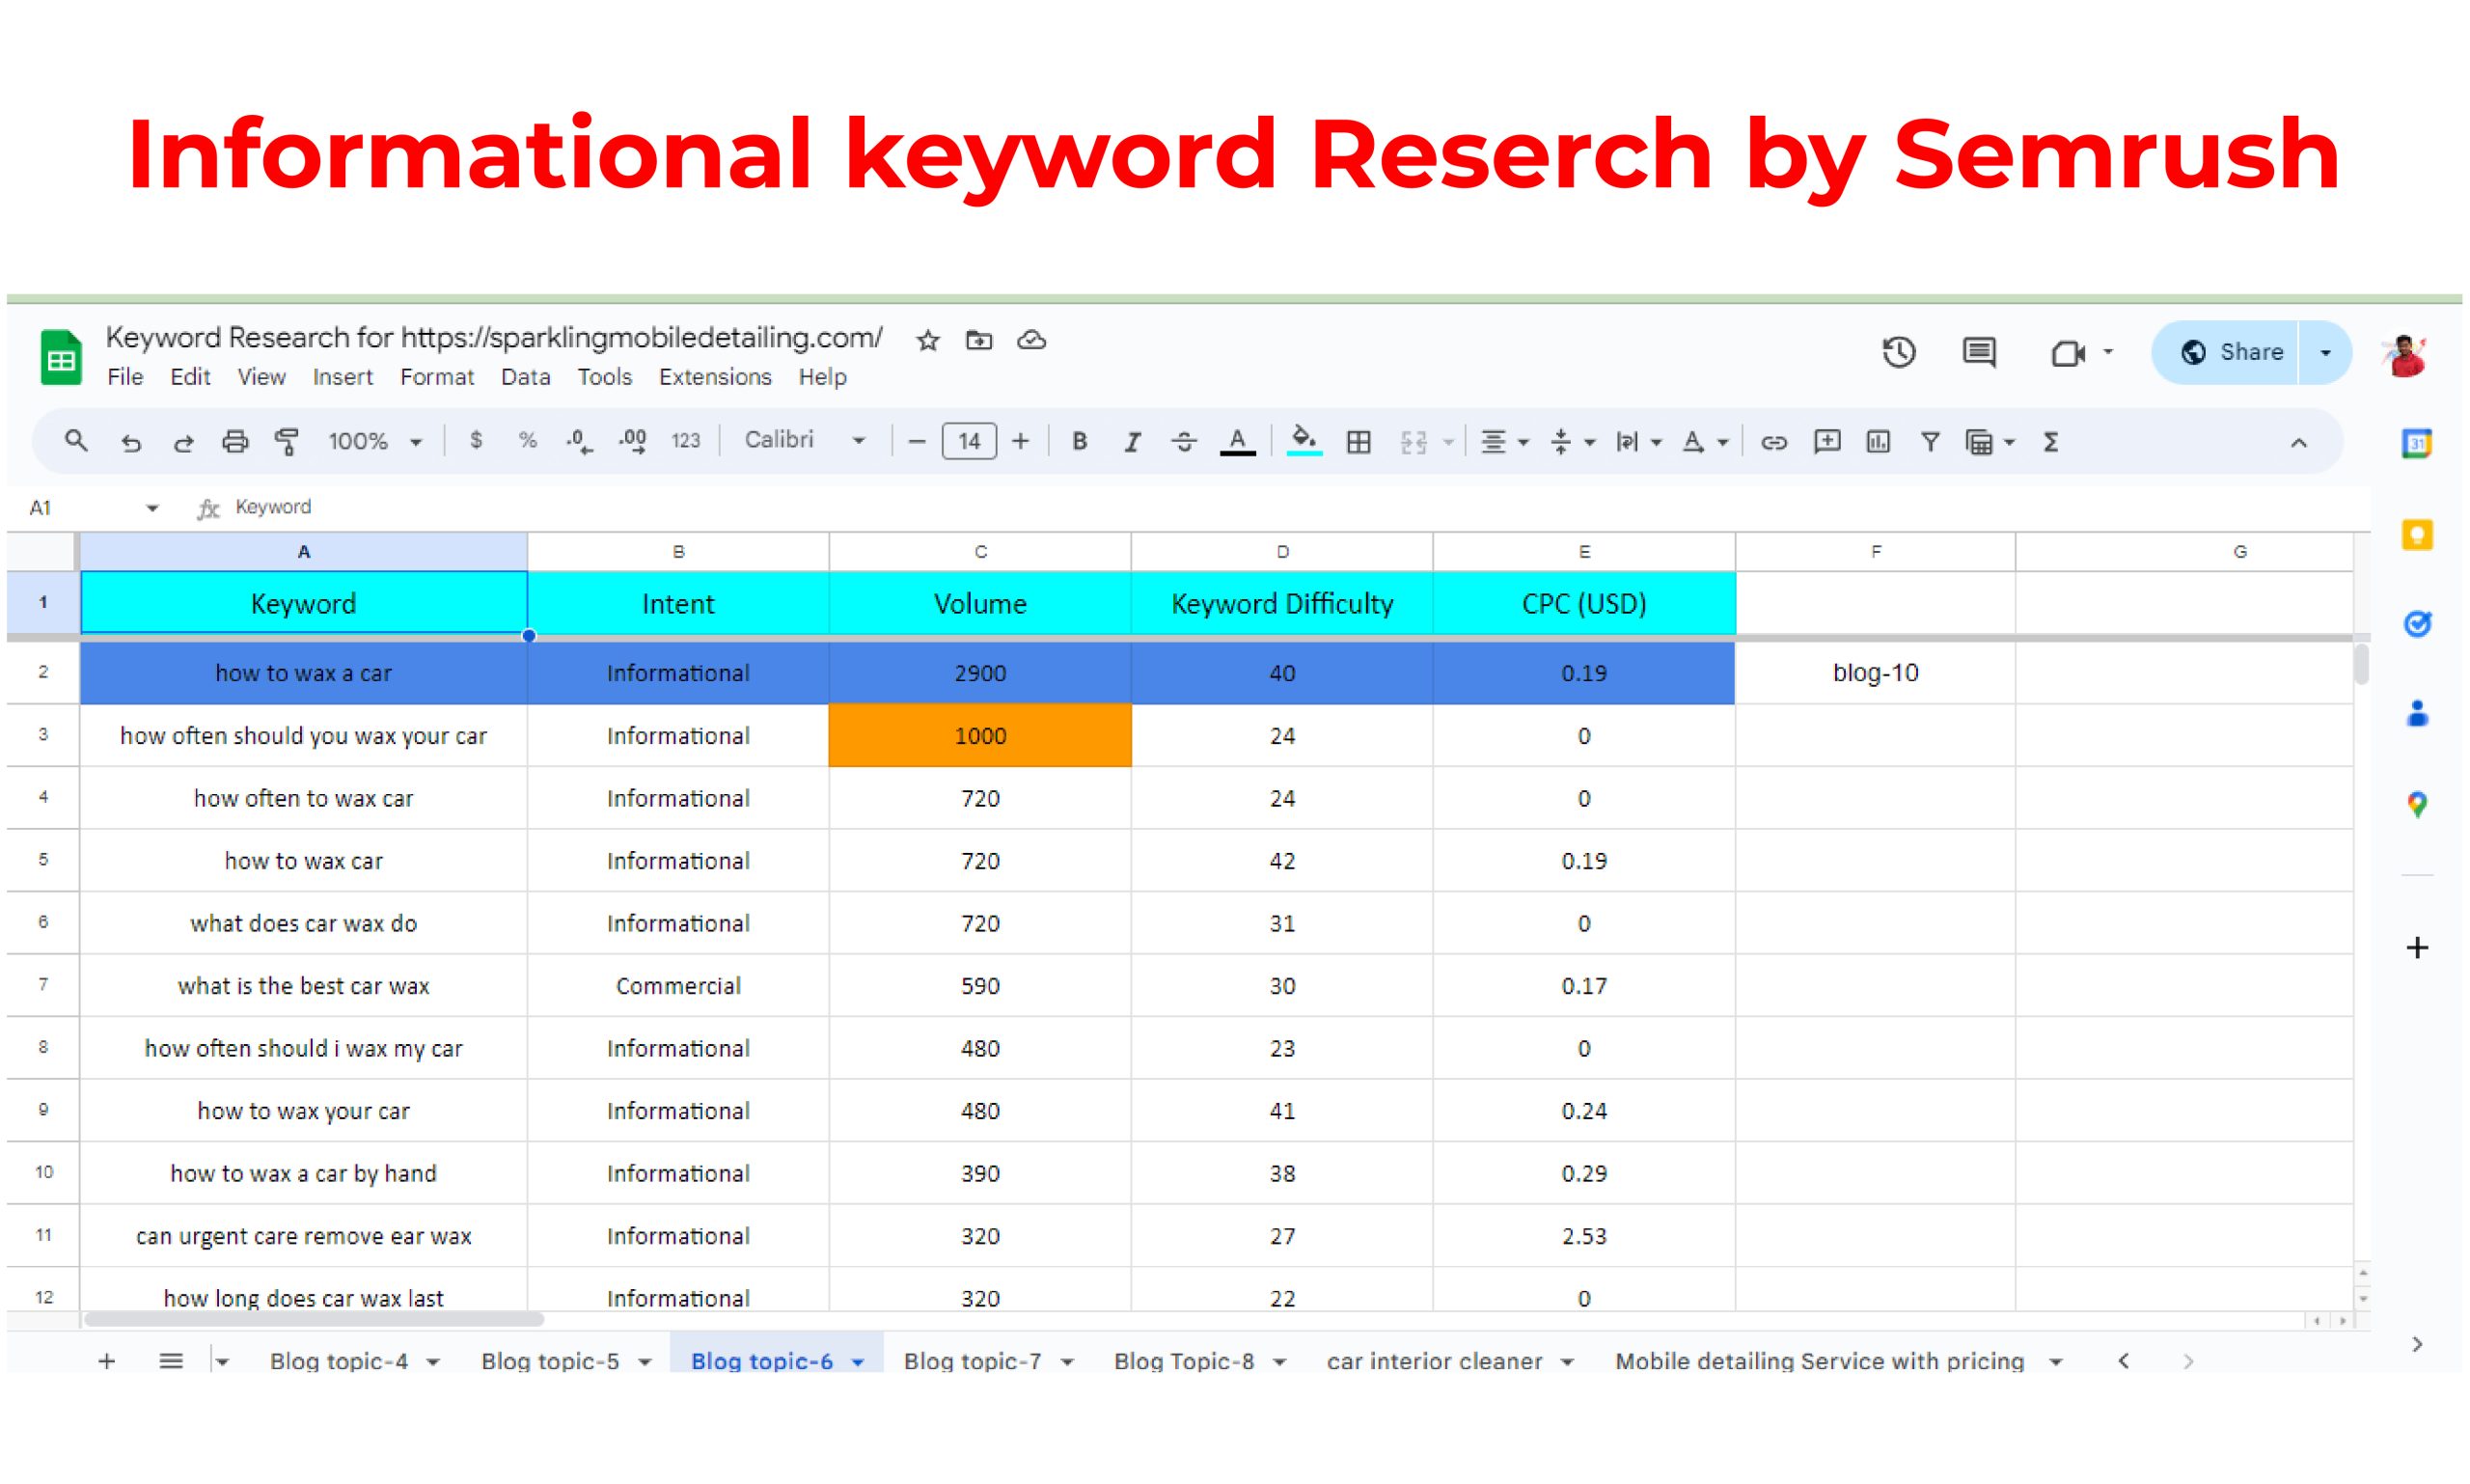Open Google Maps side panel

point(2416,803)
